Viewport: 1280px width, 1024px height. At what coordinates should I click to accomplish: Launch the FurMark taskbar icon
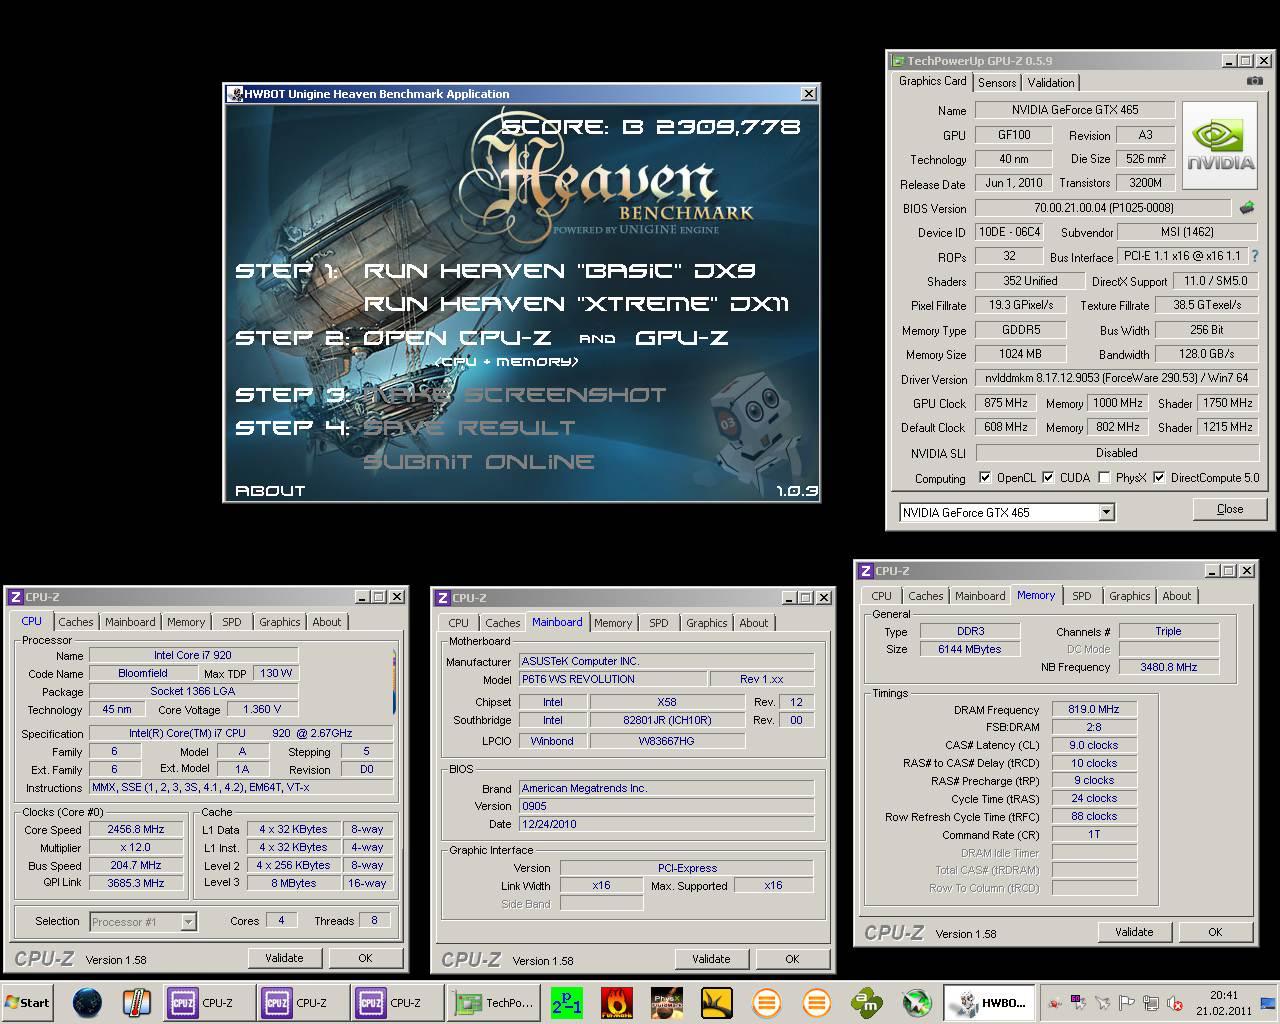(617, 1003)
